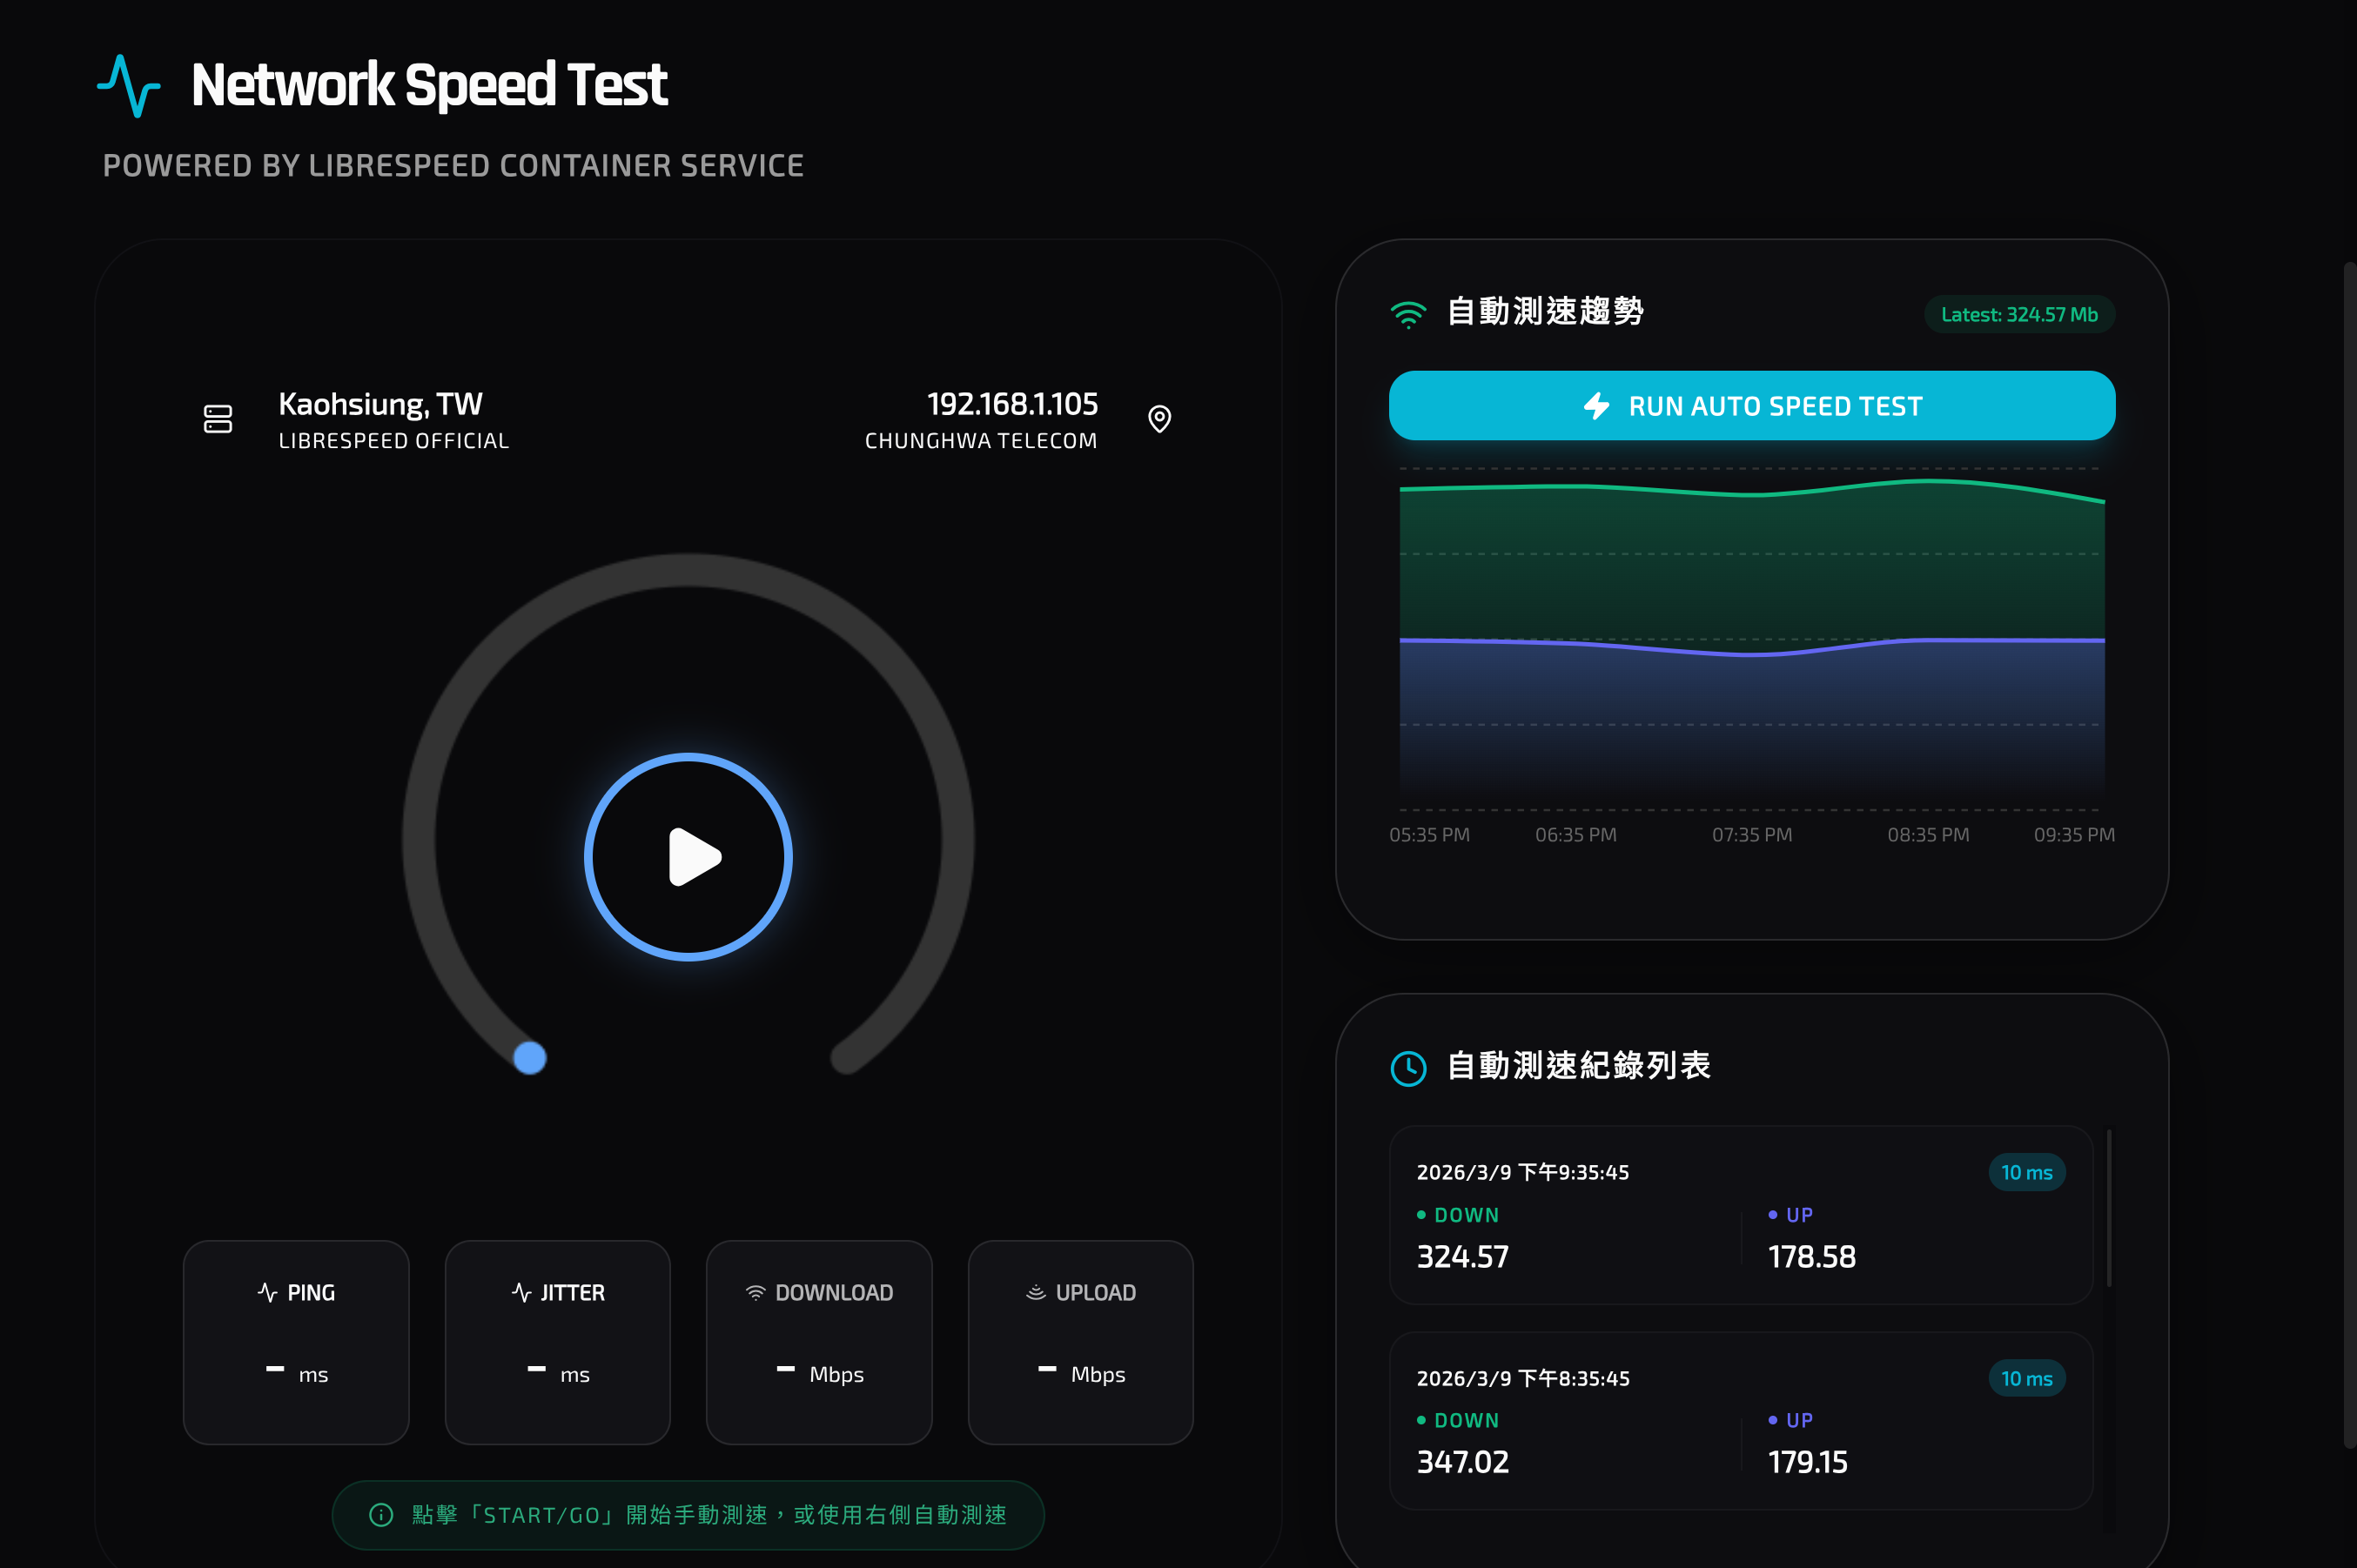Click the RUN AUTO SPEED TEST button
This screenshot has height=1568, width=2357.
(1751, 406)
